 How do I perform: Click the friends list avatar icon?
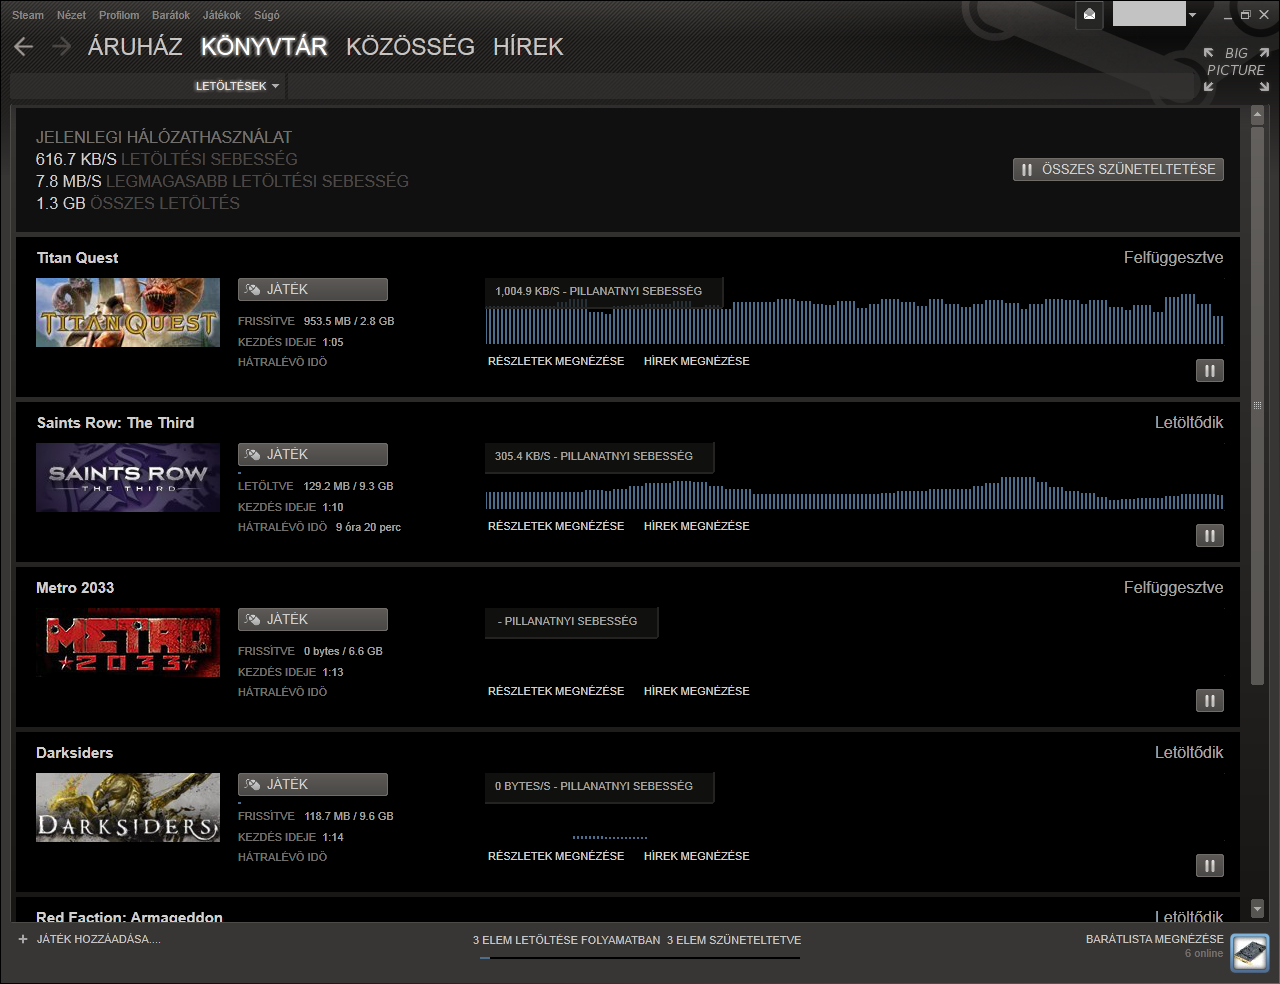pyautogui.click(x=1250, y=952)
